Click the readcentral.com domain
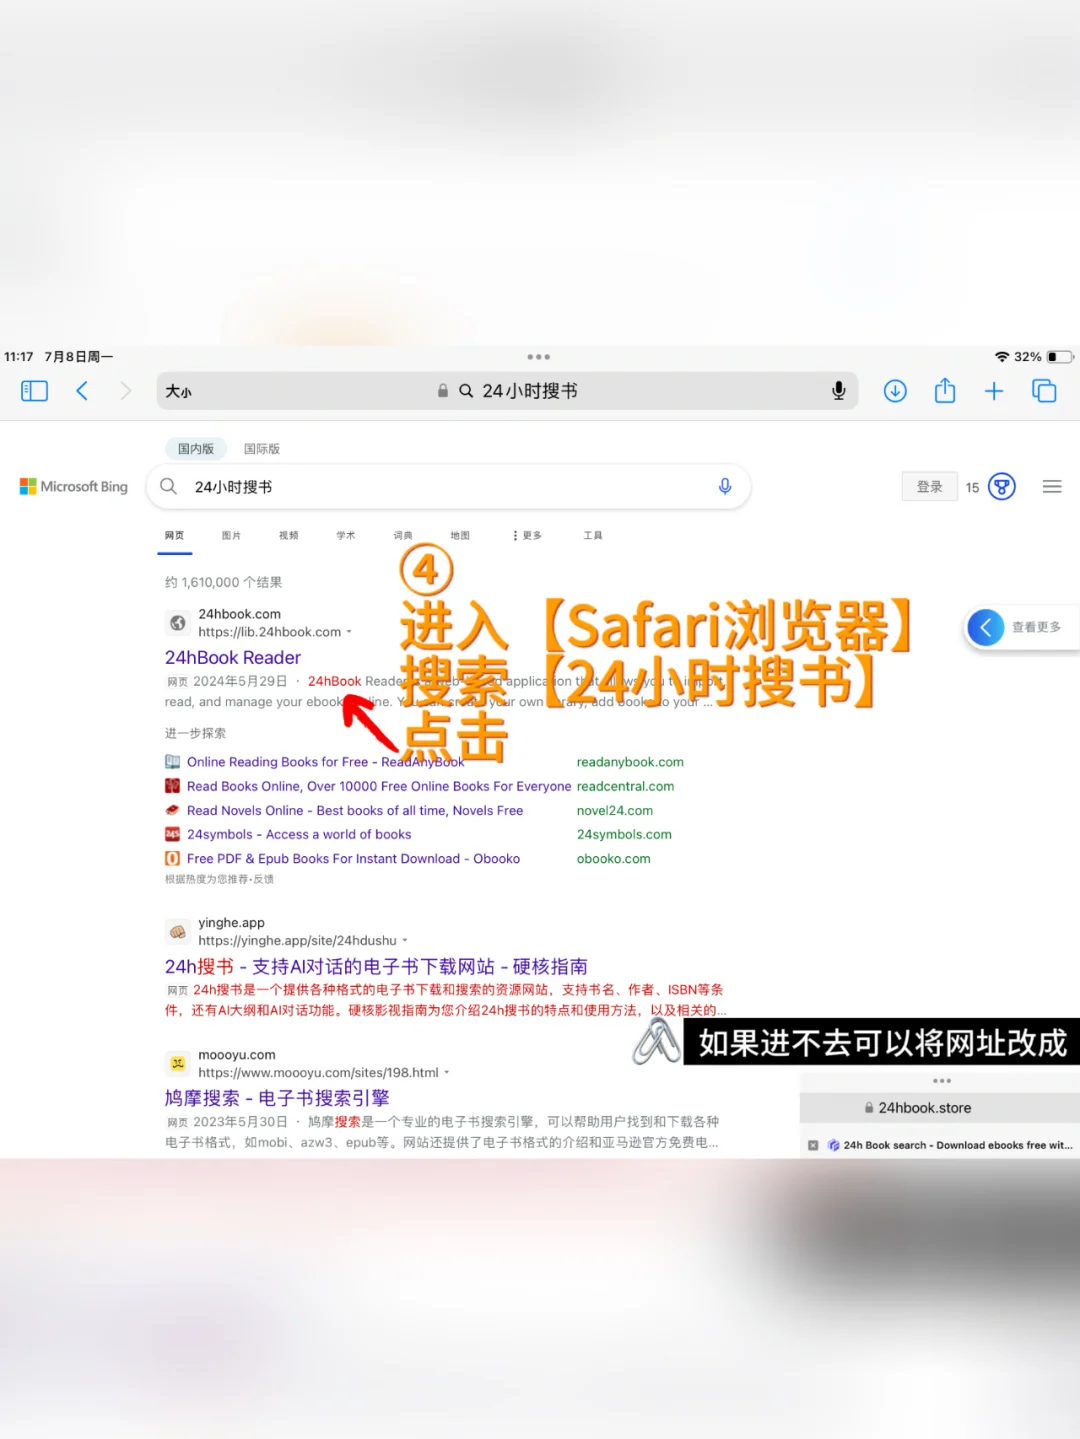The image size is (1080, 1439). pyautogui.click(x=625, y=787)
